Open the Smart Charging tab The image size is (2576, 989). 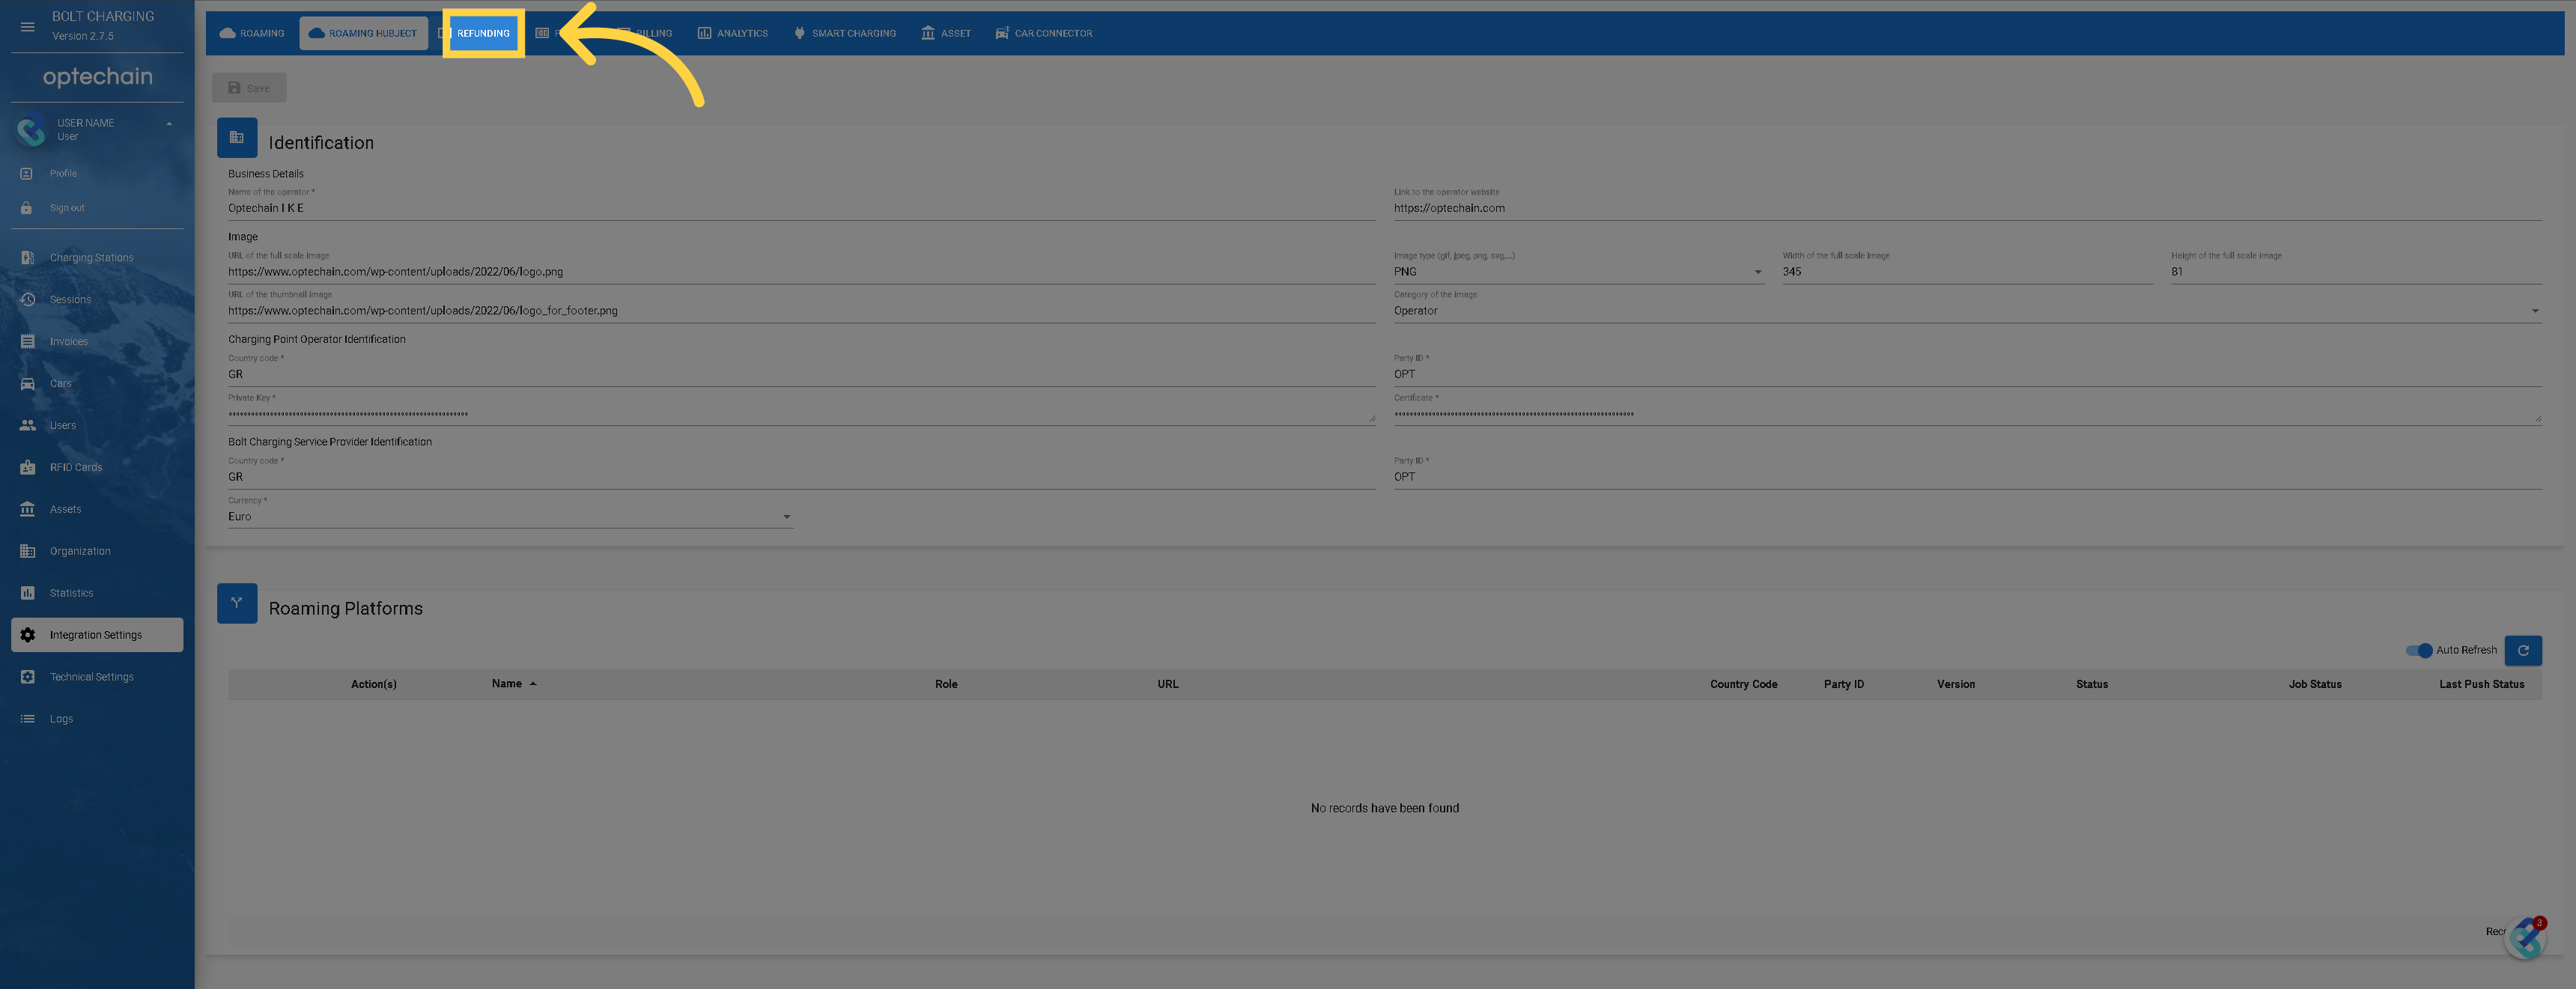coord(844,33)
